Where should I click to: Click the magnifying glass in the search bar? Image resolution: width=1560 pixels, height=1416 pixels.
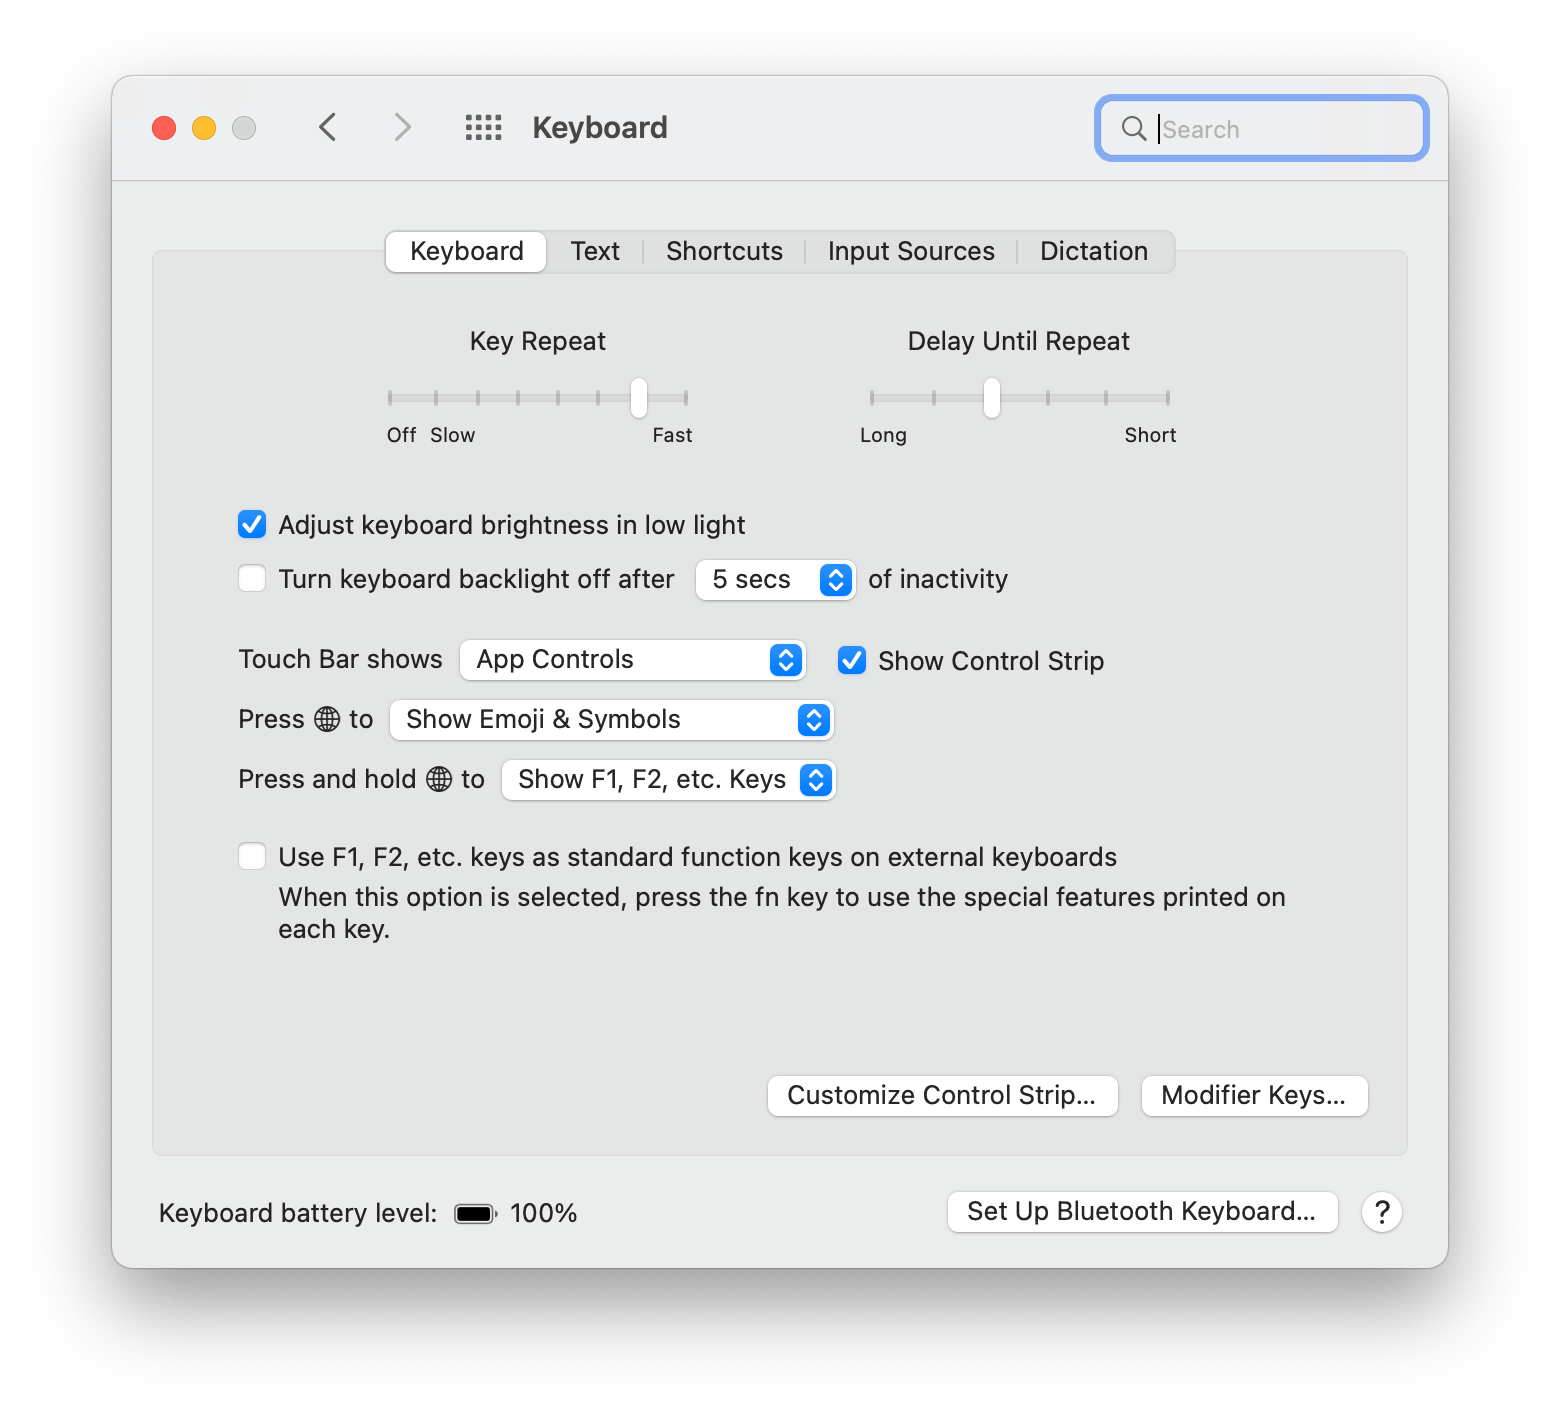tap(1134, 128)
